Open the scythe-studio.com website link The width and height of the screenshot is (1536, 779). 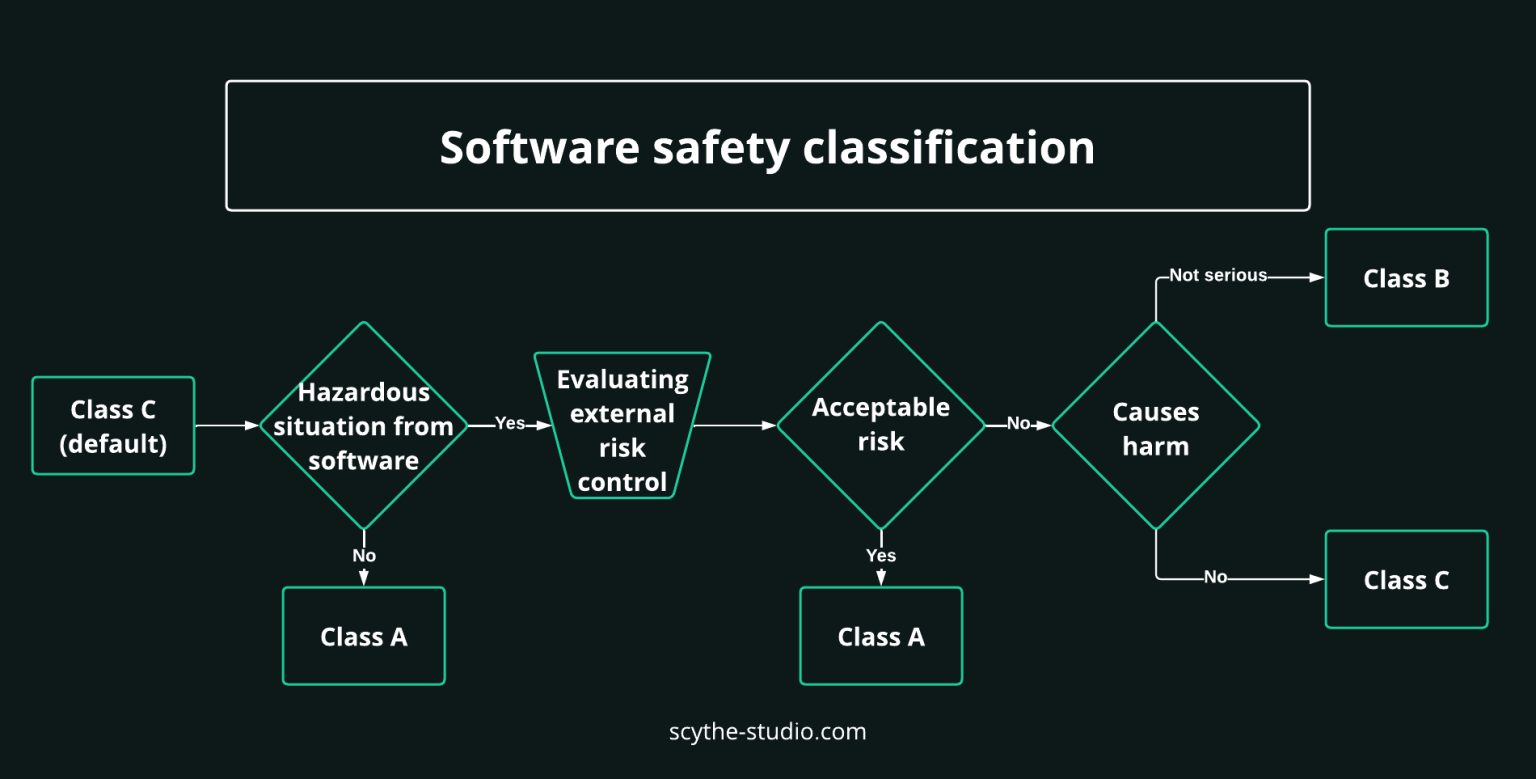[x=768, y=731]
